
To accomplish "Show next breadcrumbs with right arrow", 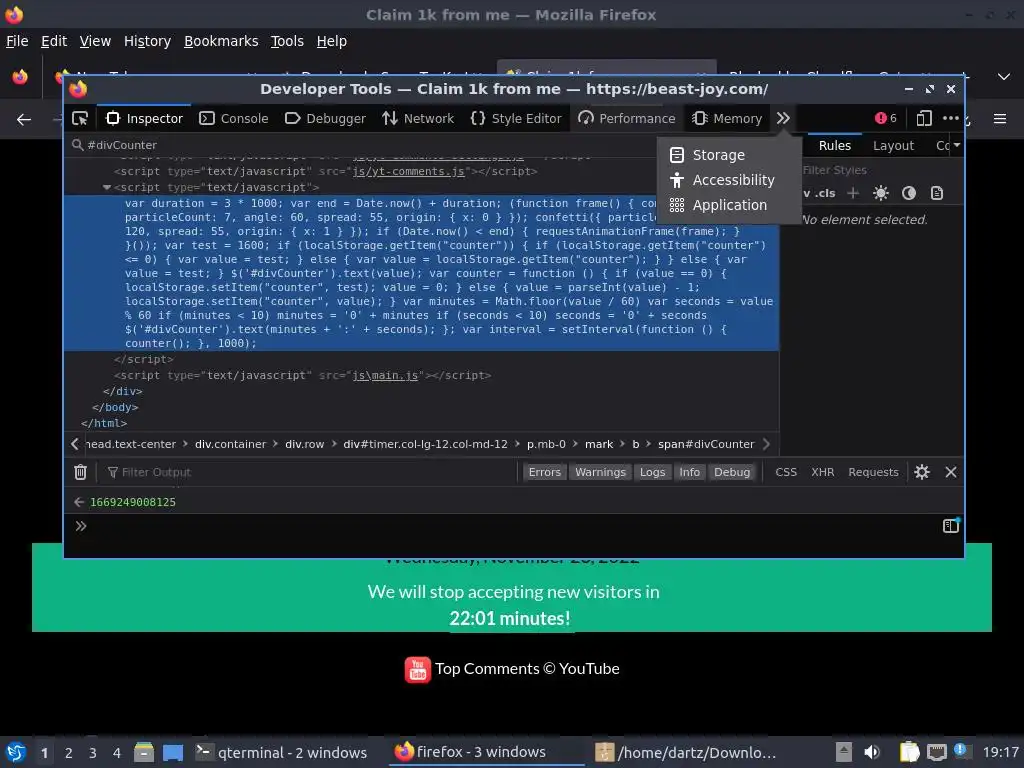I will pyautogui.click(x=767, y=444).
